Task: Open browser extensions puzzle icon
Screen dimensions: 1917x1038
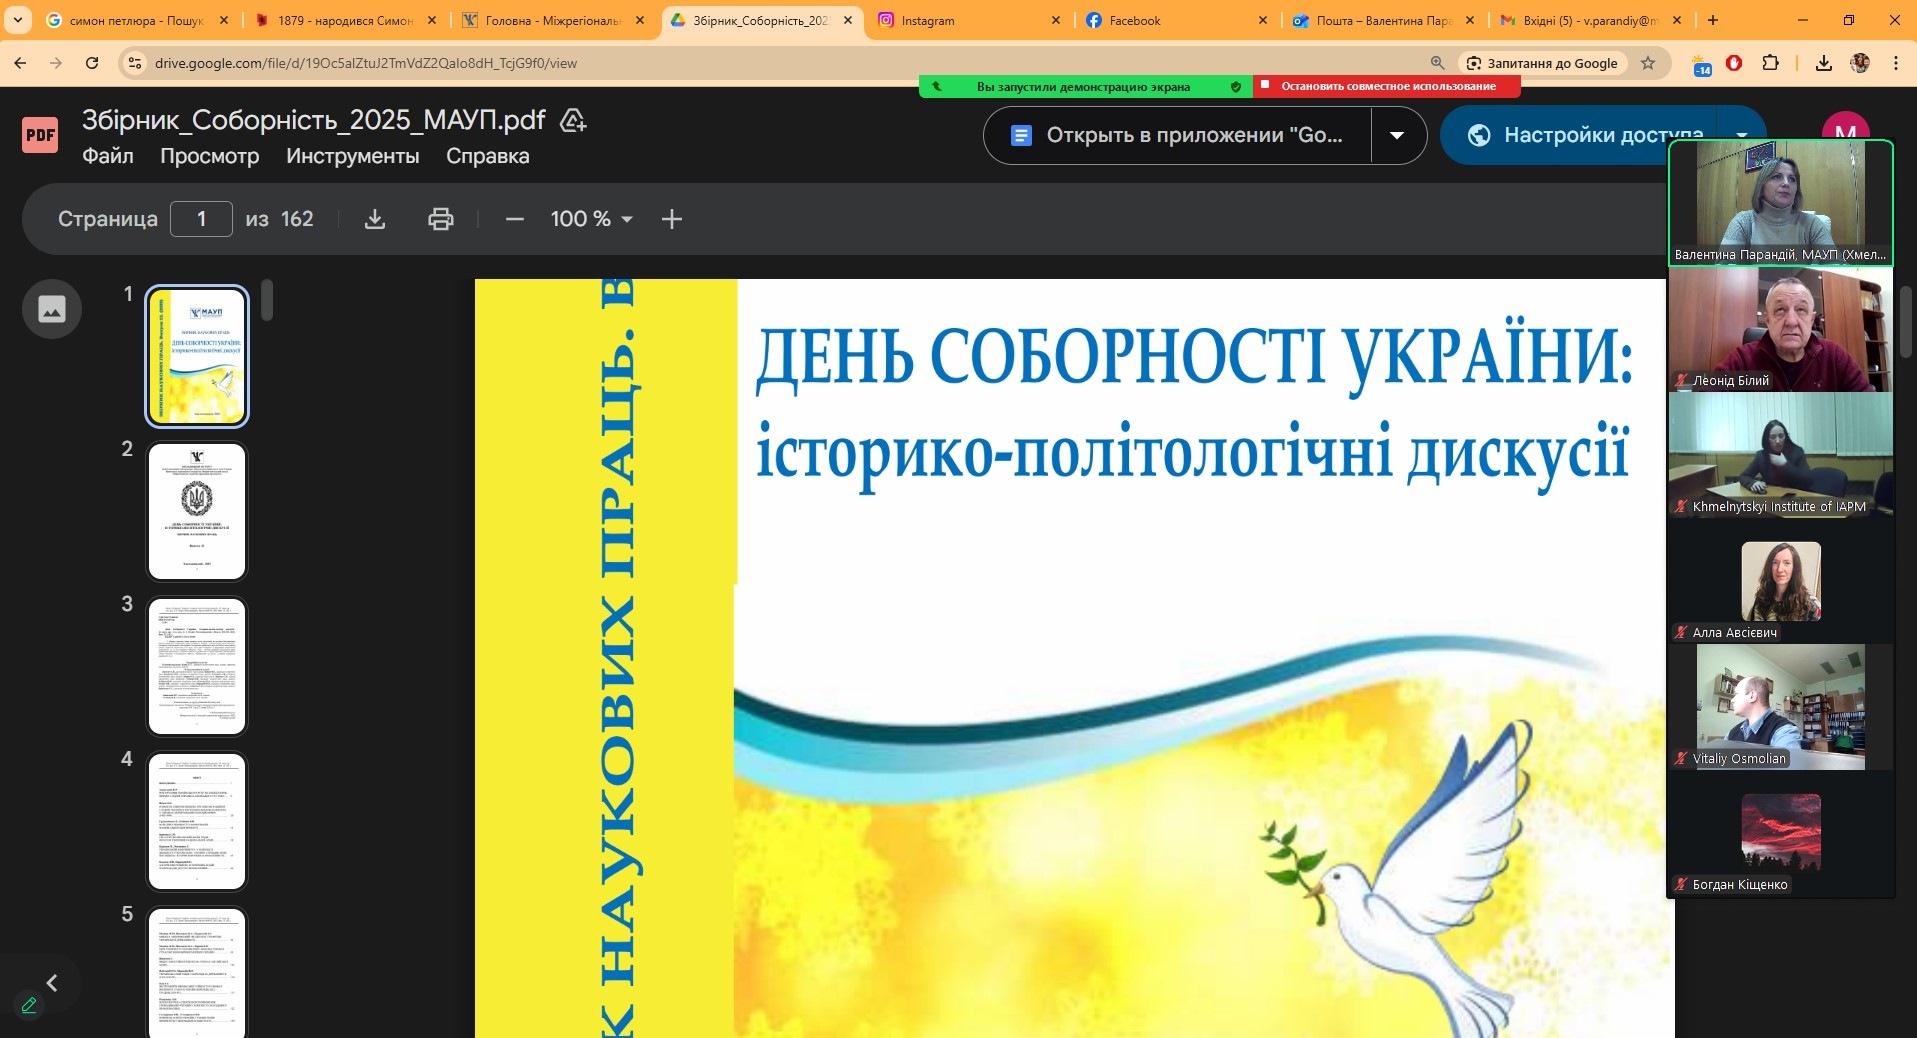Action: coord(1770,63)
